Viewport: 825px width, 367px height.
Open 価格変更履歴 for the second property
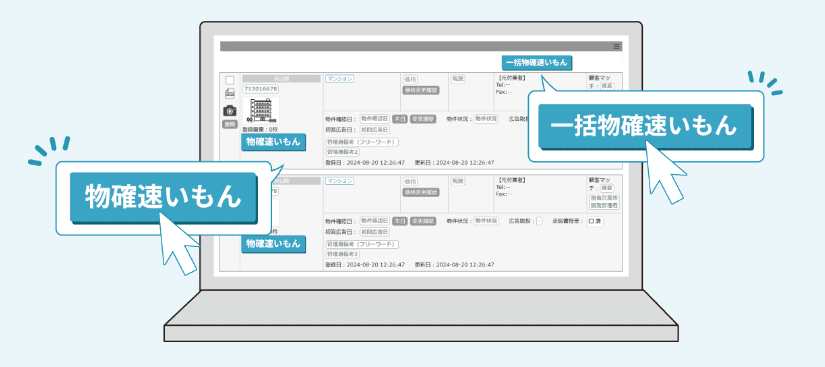tap(420, 192)
